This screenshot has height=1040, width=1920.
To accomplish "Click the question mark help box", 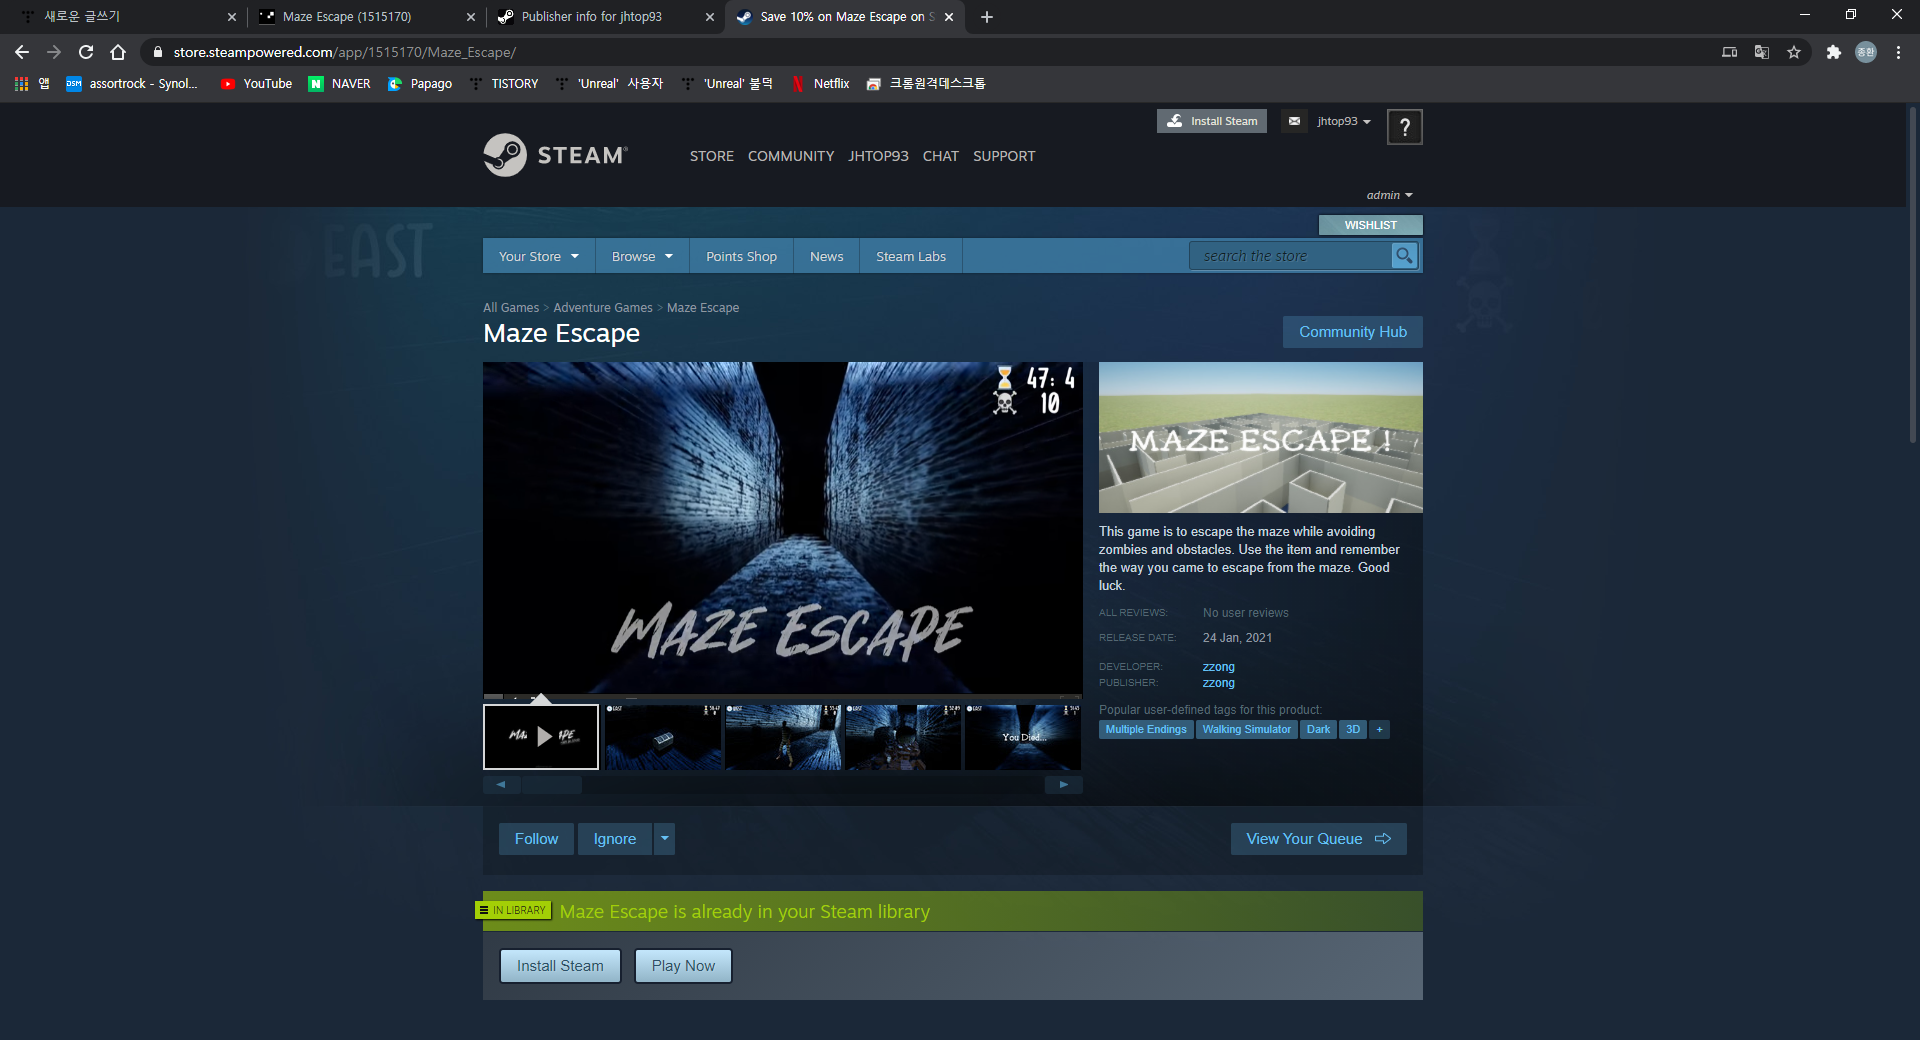I will click(1404, 127).
